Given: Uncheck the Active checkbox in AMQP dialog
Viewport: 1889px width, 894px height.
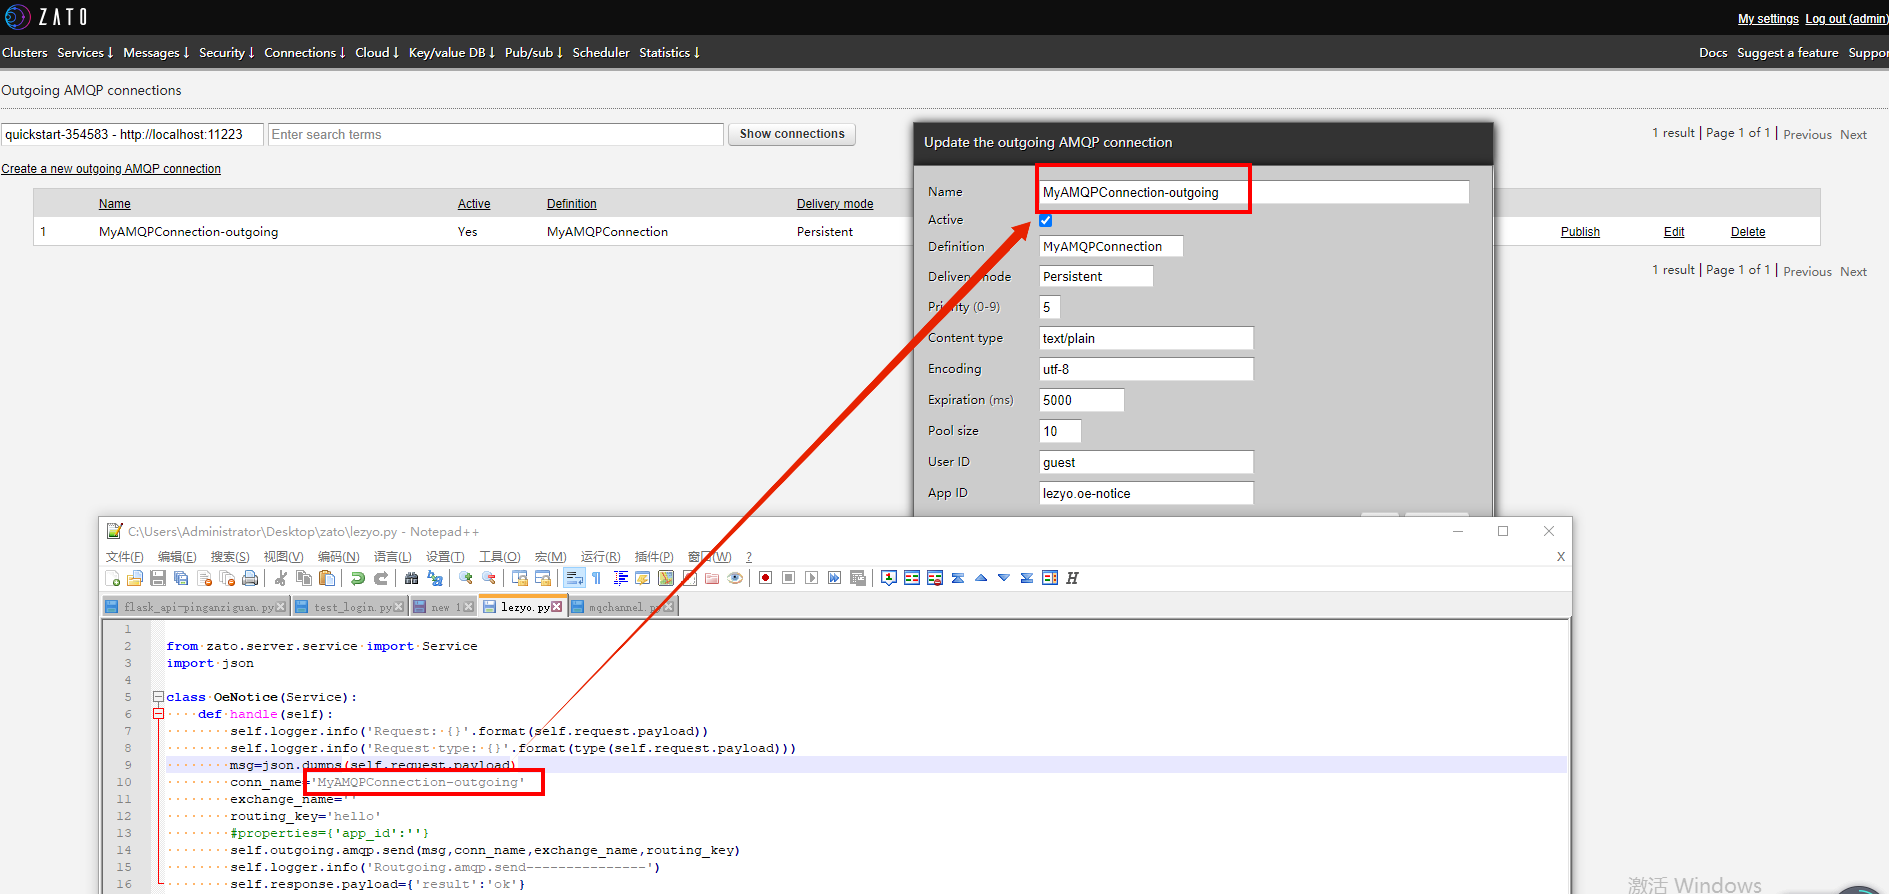Looking at the screenshot, I should pos(1046,221).
